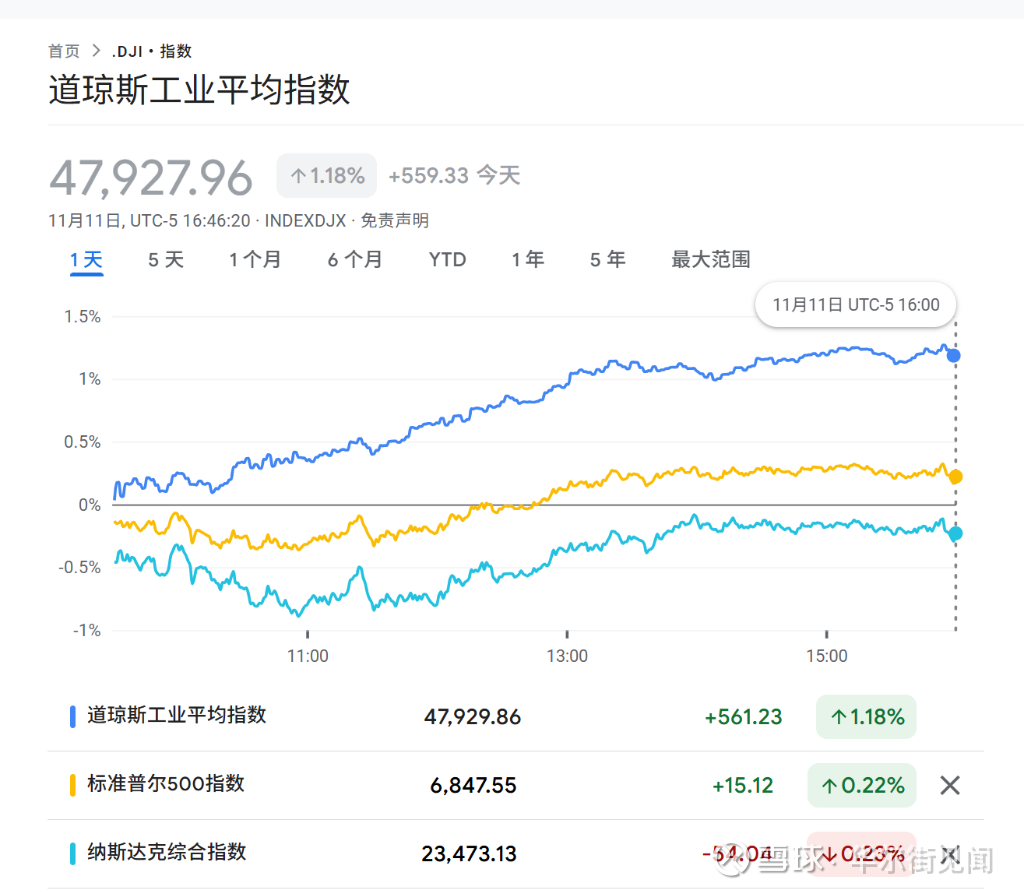
Task: Click the green up-arrow 1.18% badge
Action: [x=865, y=717]
